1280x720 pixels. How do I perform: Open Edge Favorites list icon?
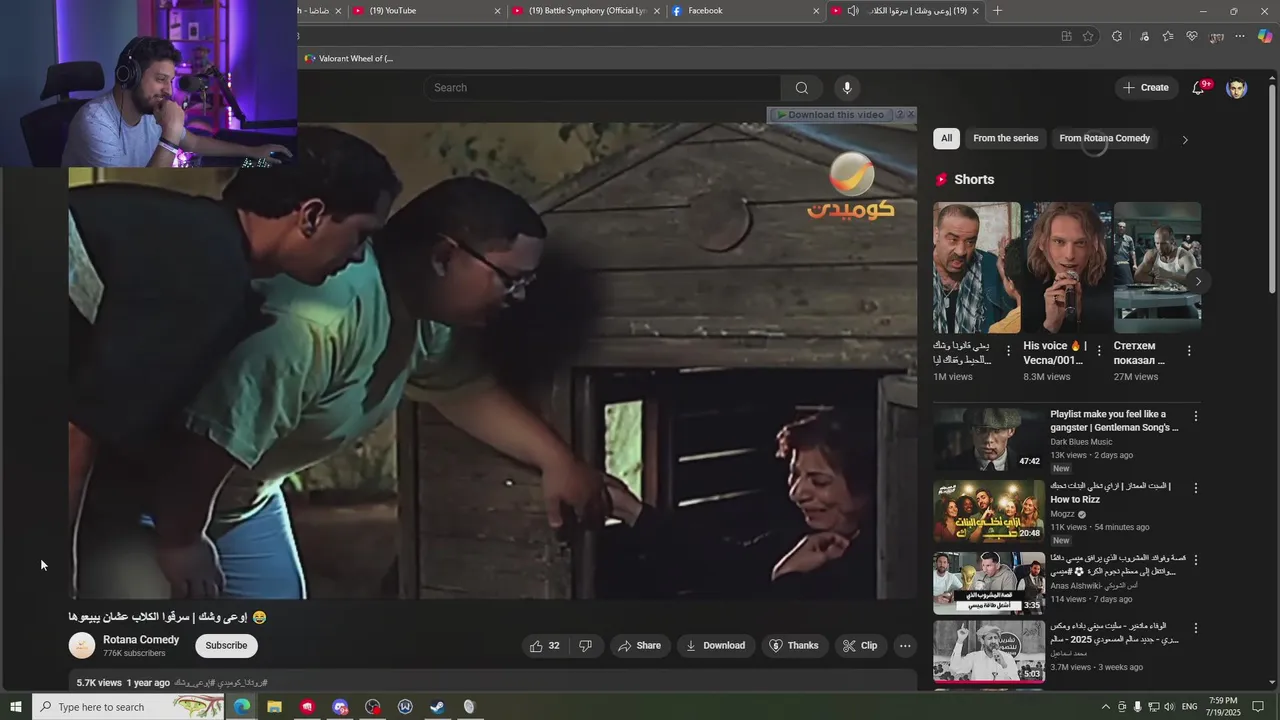(x=1168, y=36)
